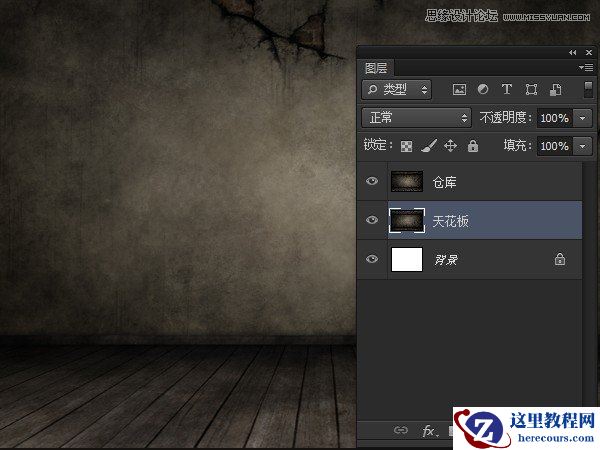Filter for smart objects icon
The image size is (600, 450).
click(x=556, y=90)
